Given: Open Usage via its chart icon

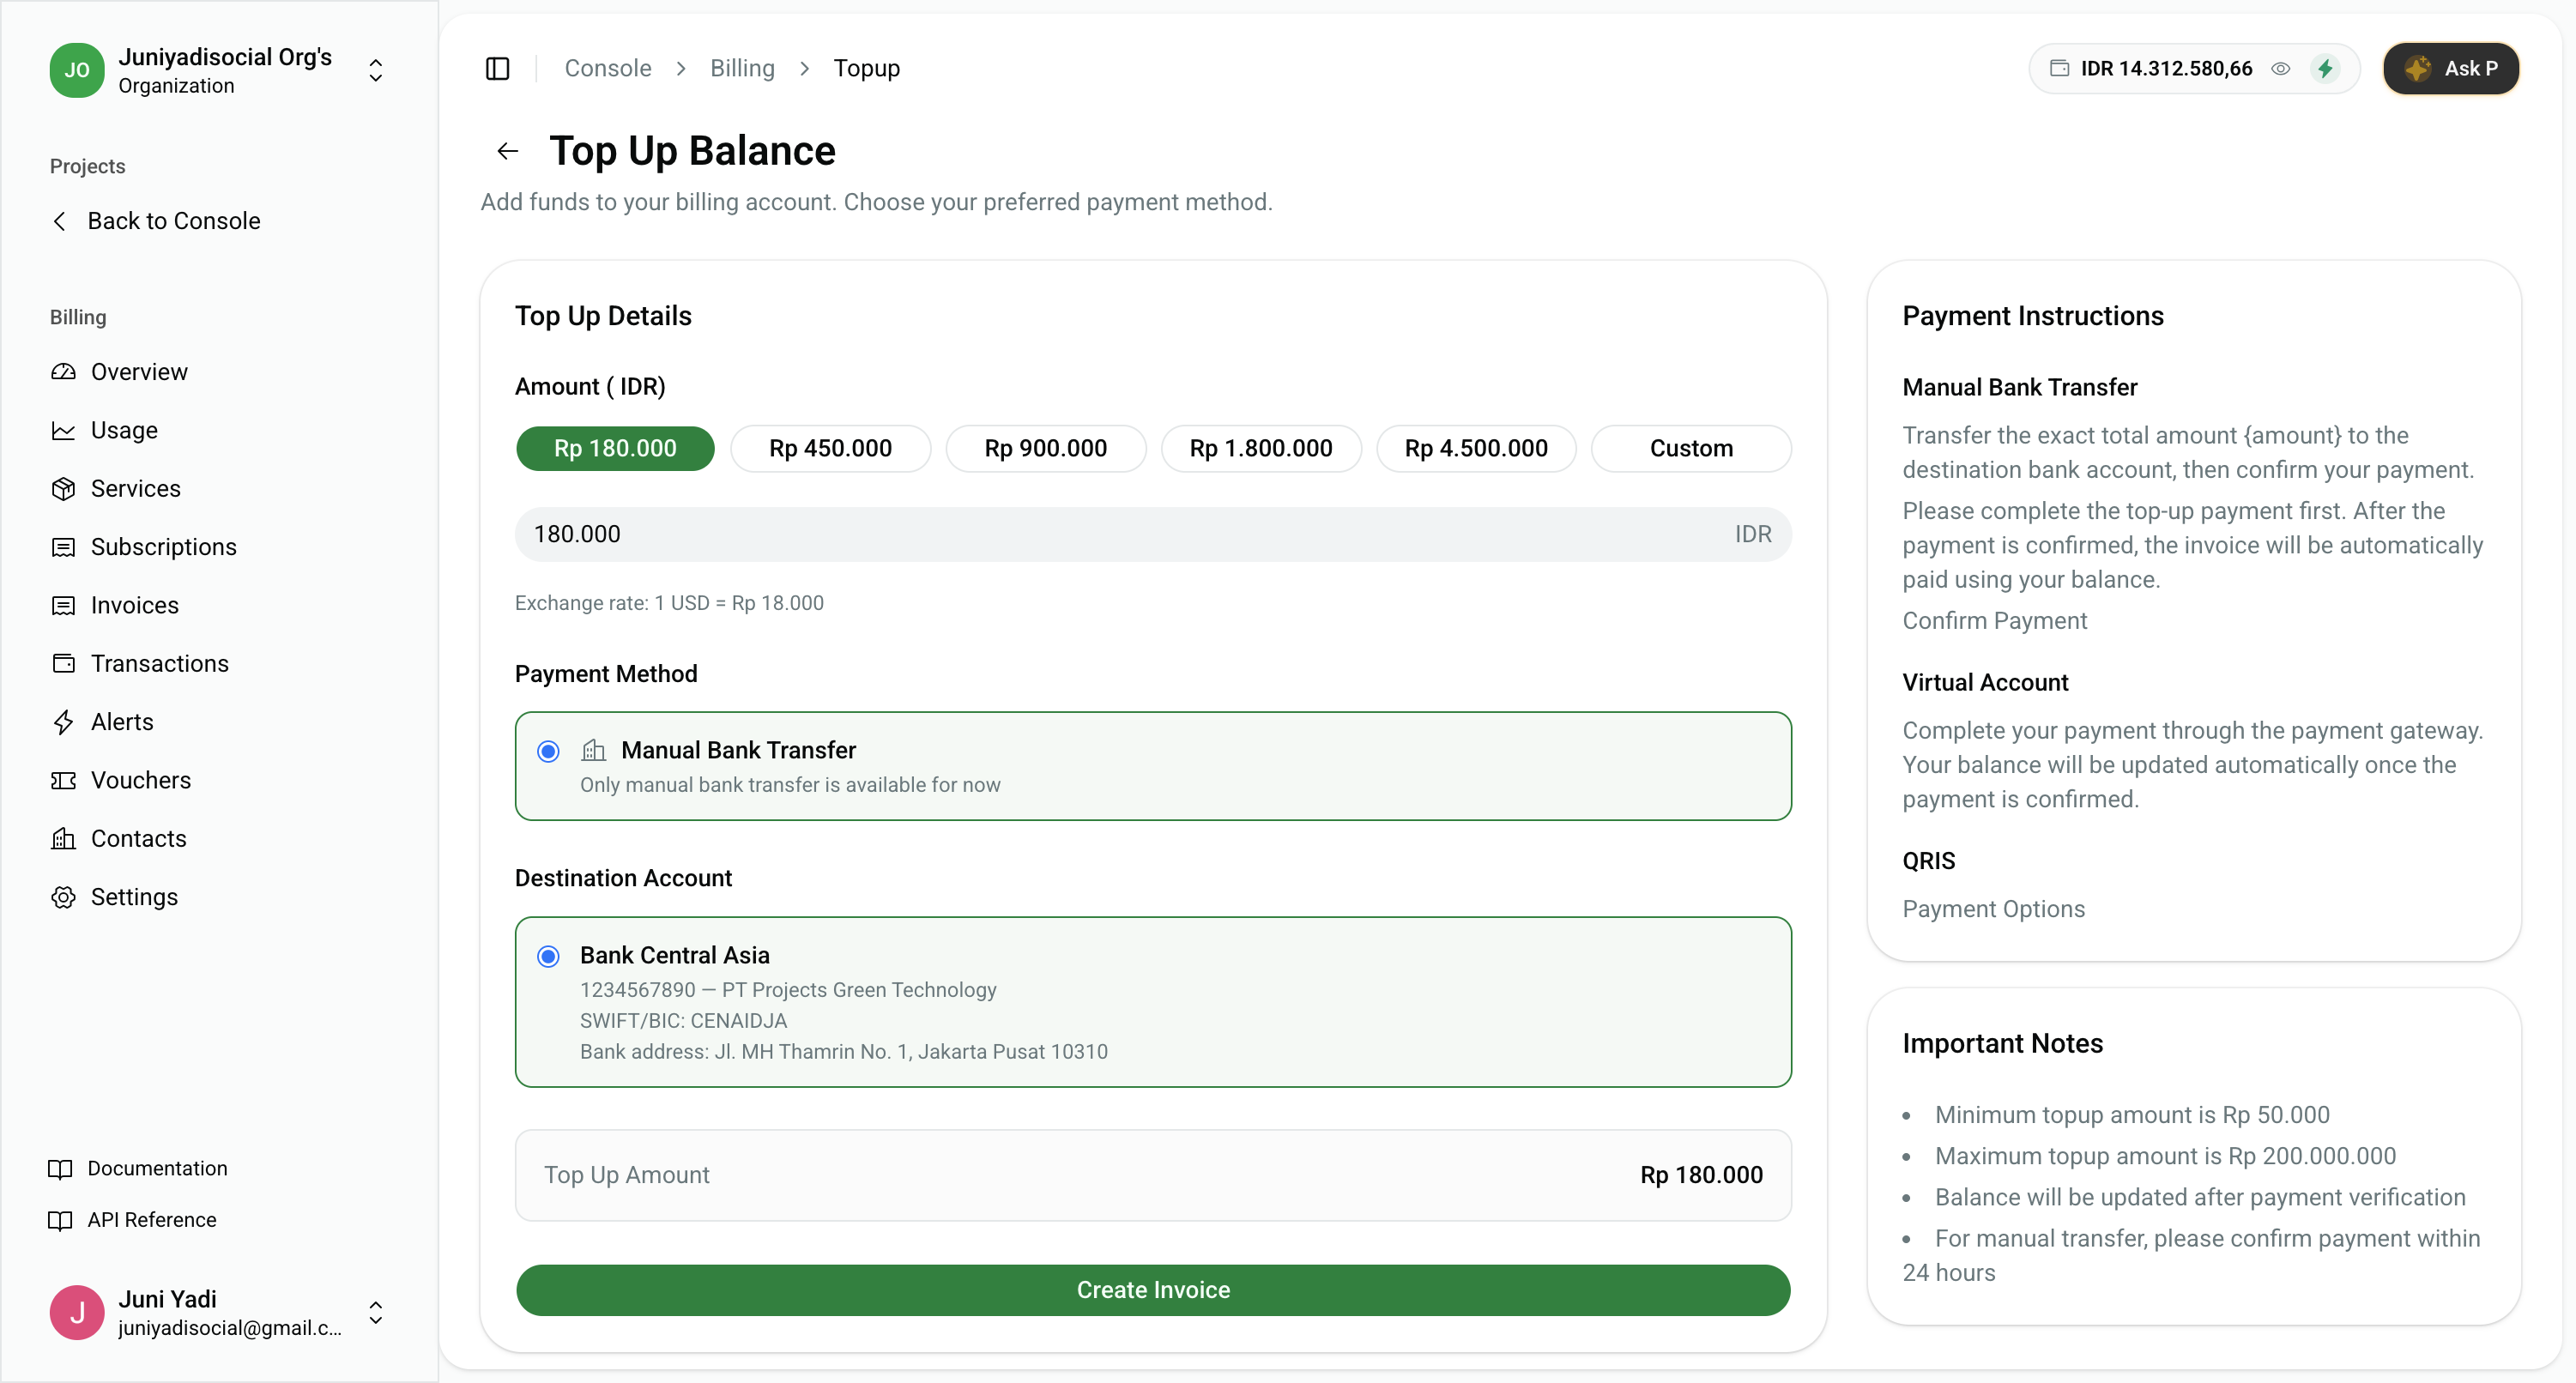Looking at the screenshot, I should [x=63, y=430].
